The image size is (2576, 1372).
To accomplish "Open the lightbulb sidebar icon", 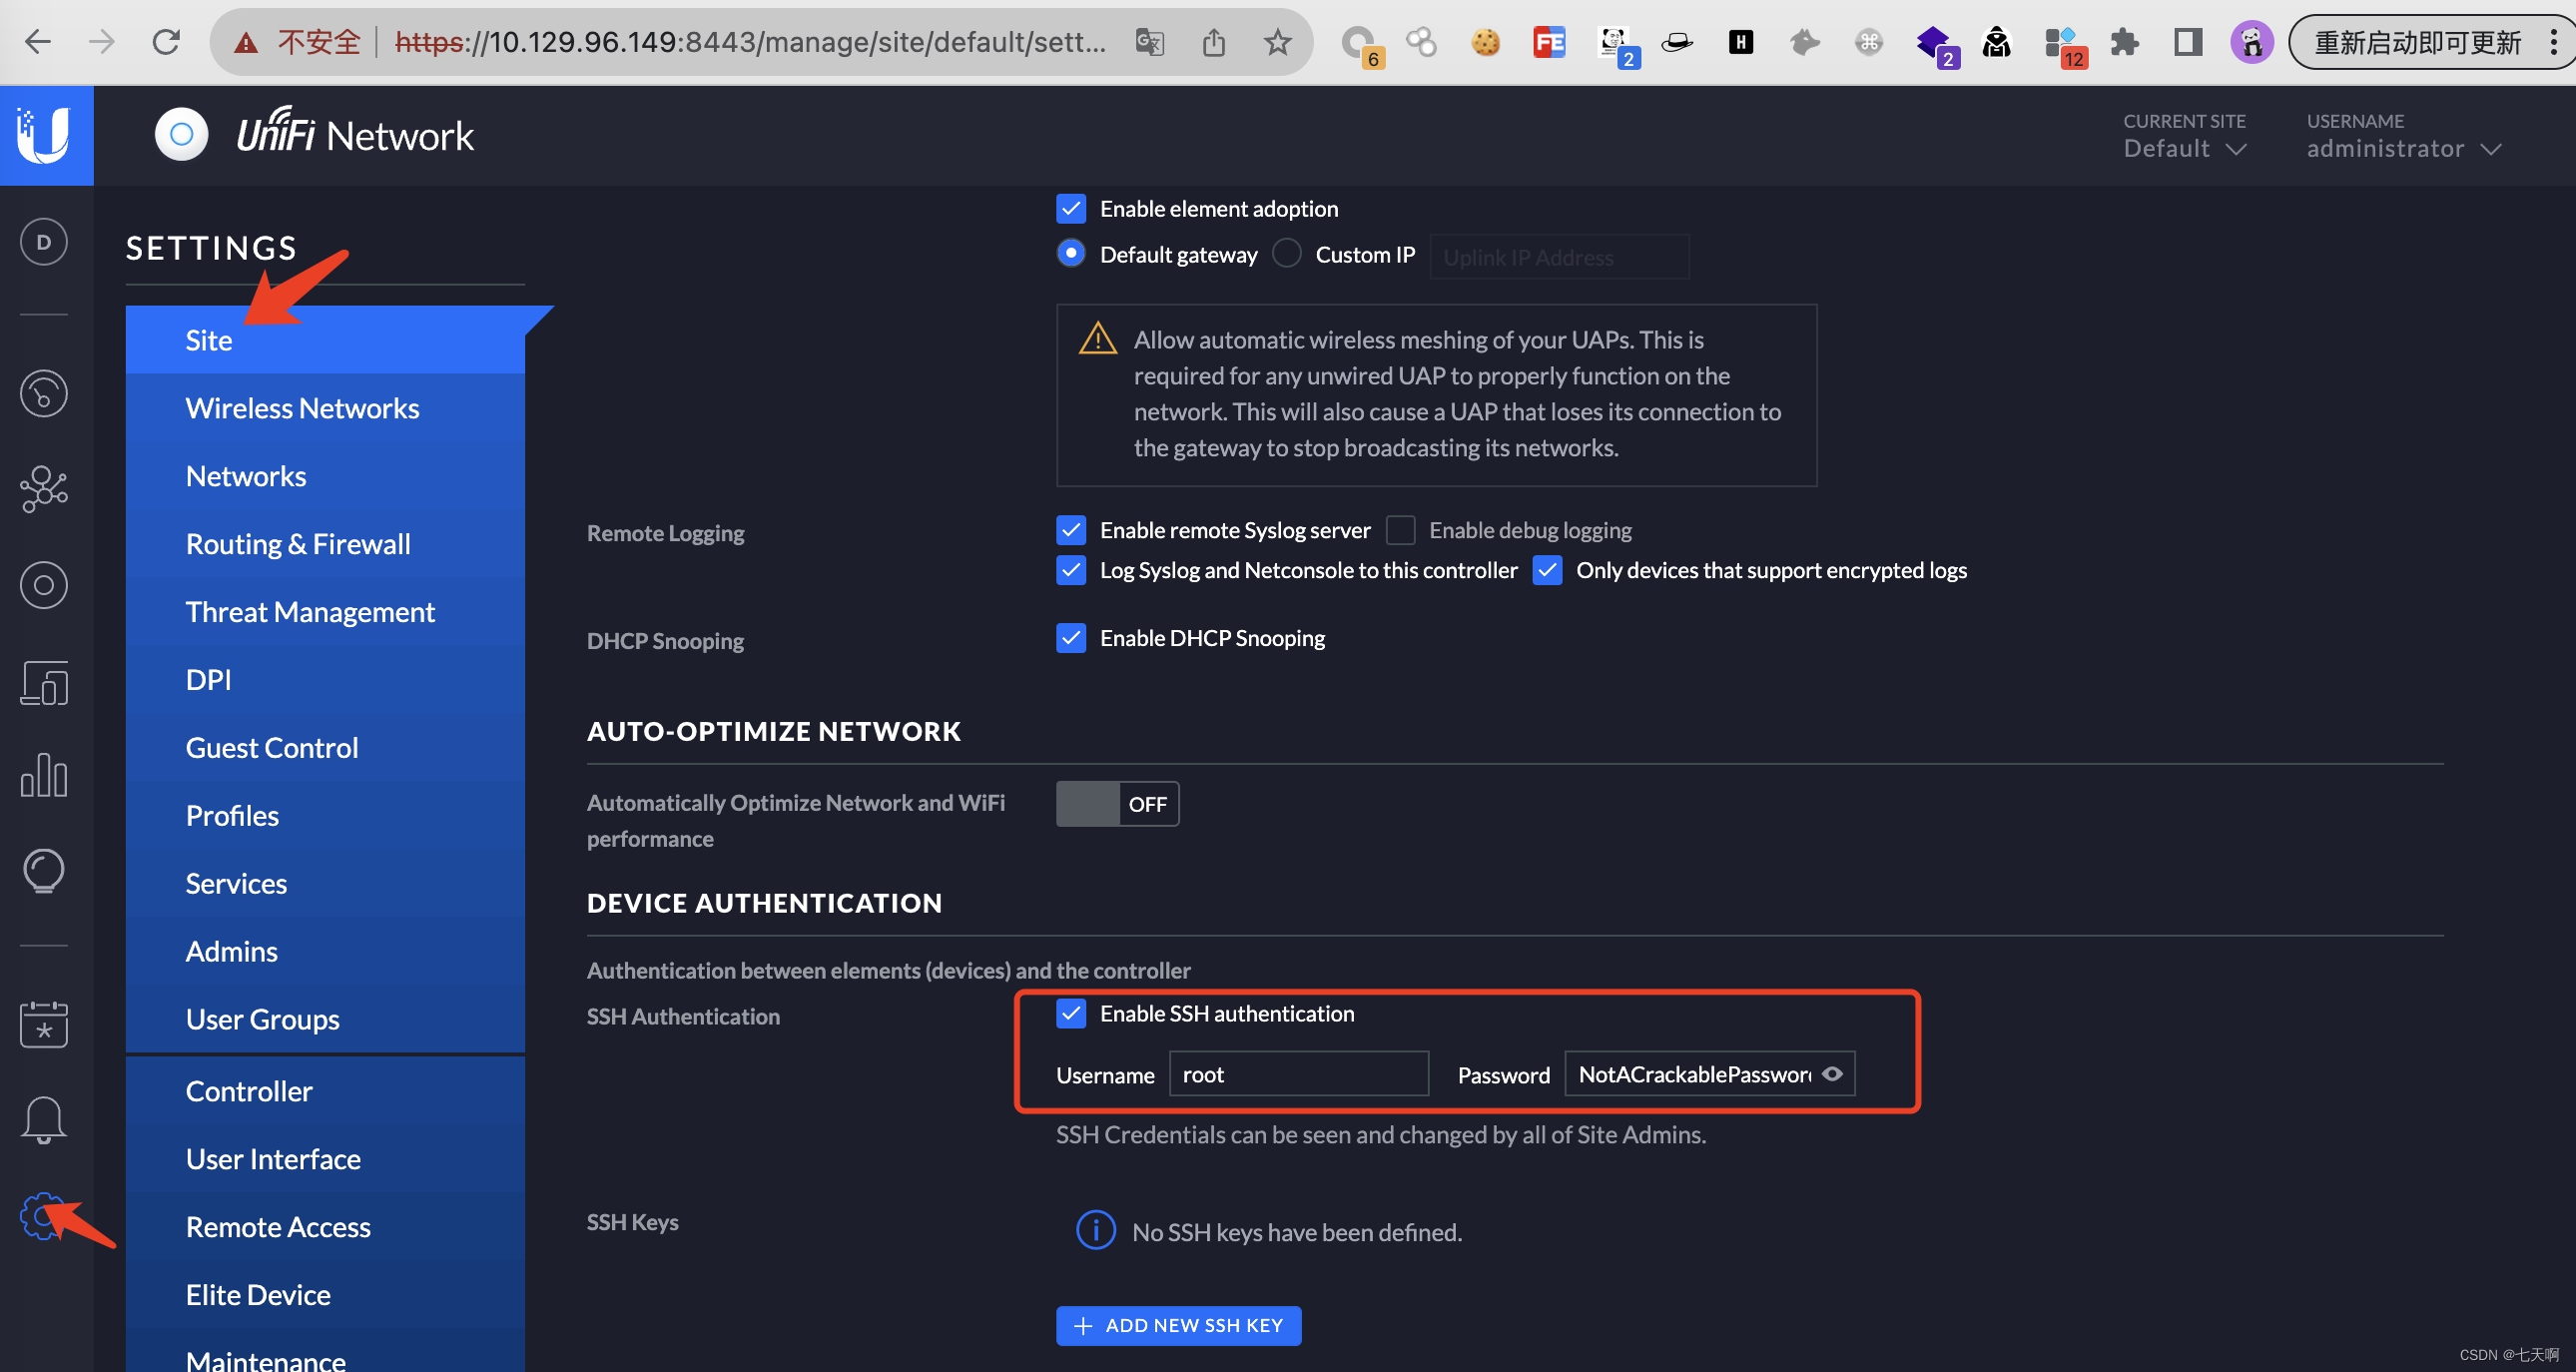I will pyautogui.click(x=44, y=871).
